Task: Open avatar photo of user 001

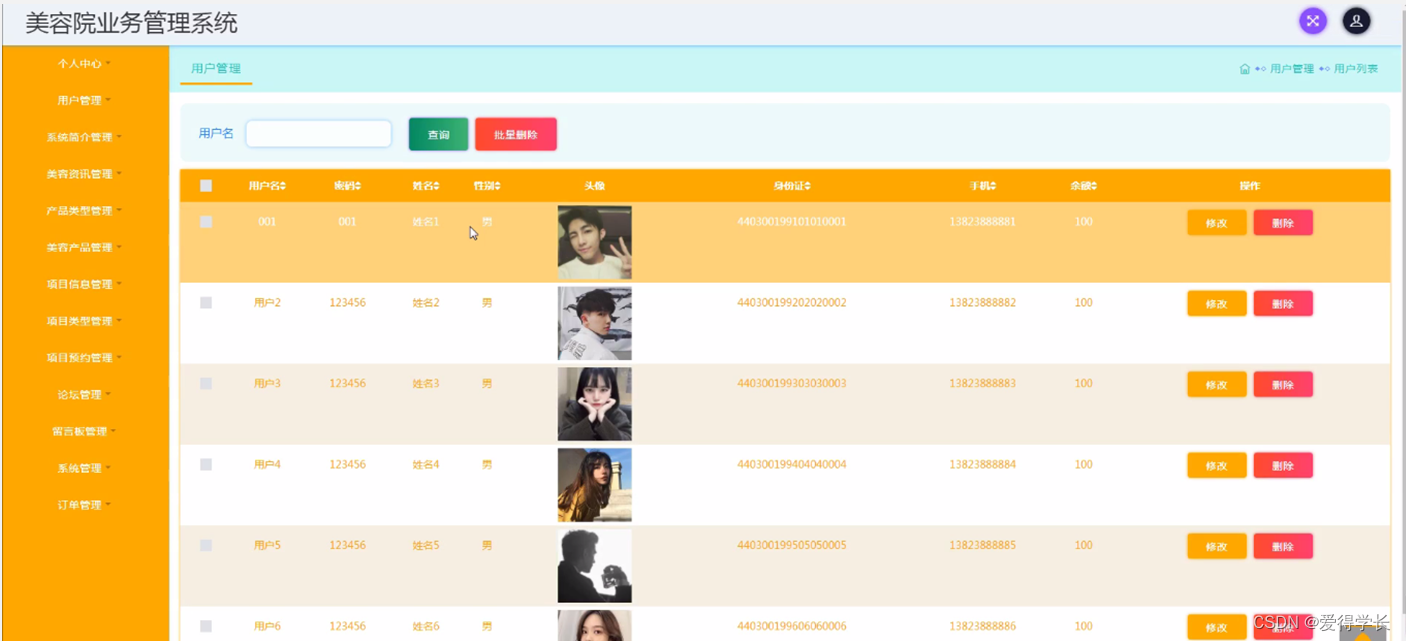Action: tap(595, 243)
